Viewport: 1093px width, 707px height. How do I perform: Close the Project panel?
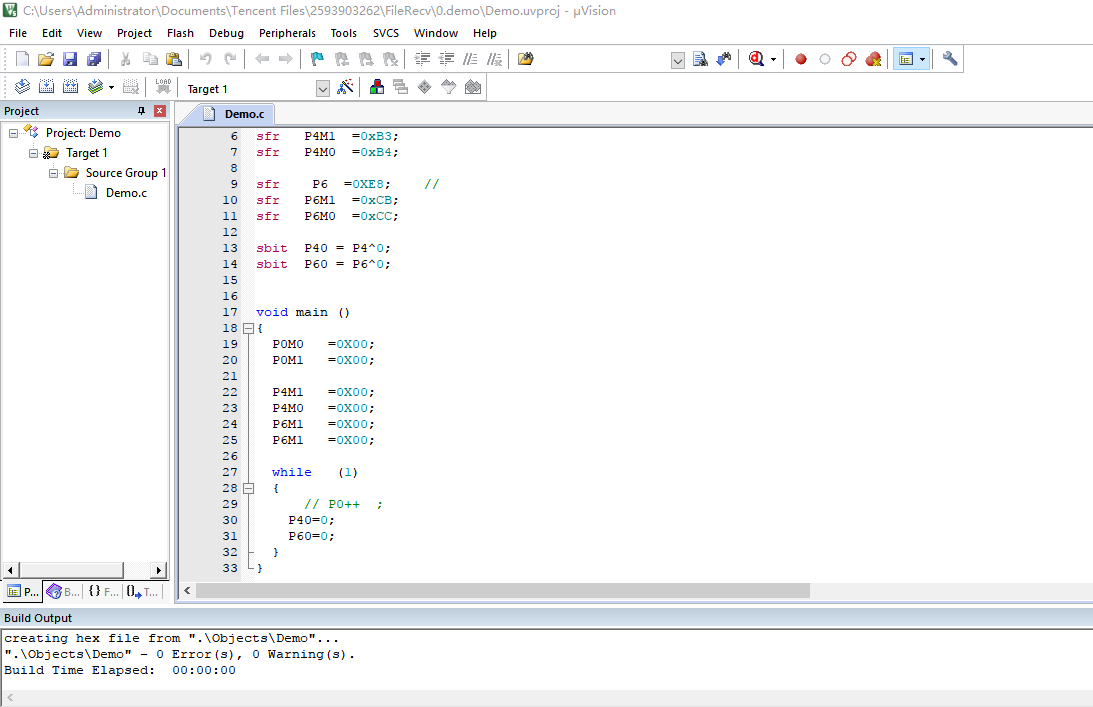tap(160, 111)
